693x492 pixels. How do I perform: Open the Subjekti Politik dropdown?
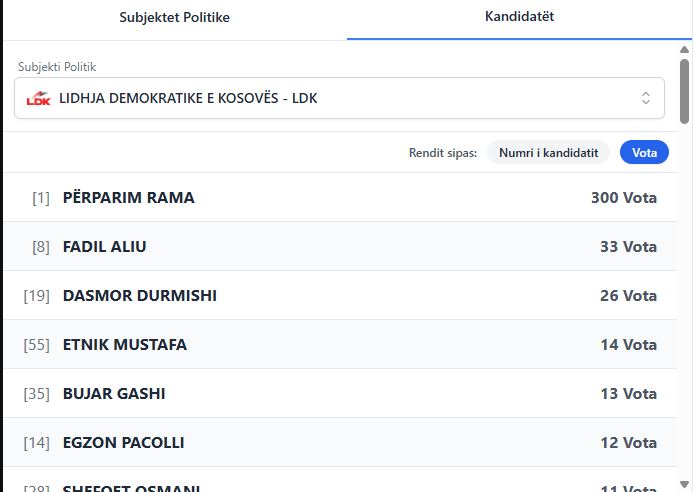[339, 98]
